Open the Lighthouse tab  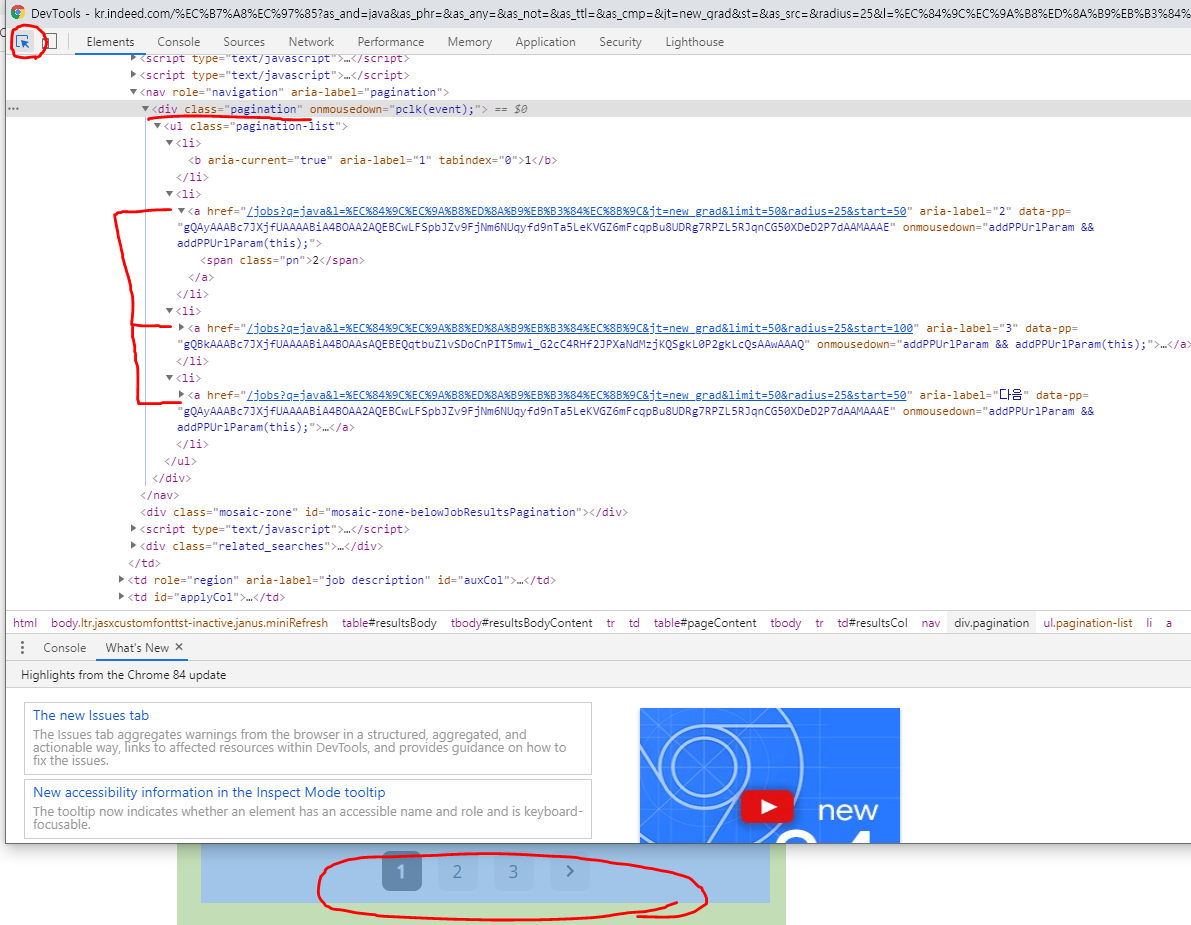click(694, 42)
